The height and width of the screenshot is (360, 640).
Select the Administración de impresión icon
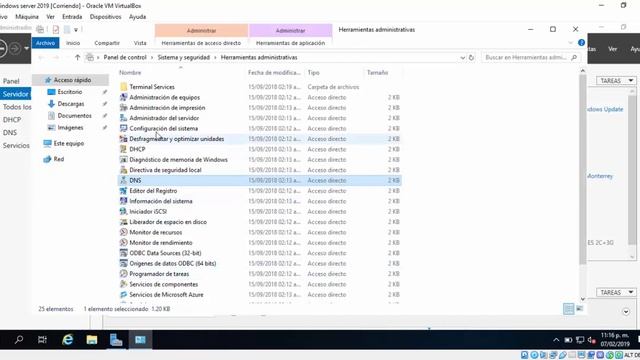tap(124, 108)
